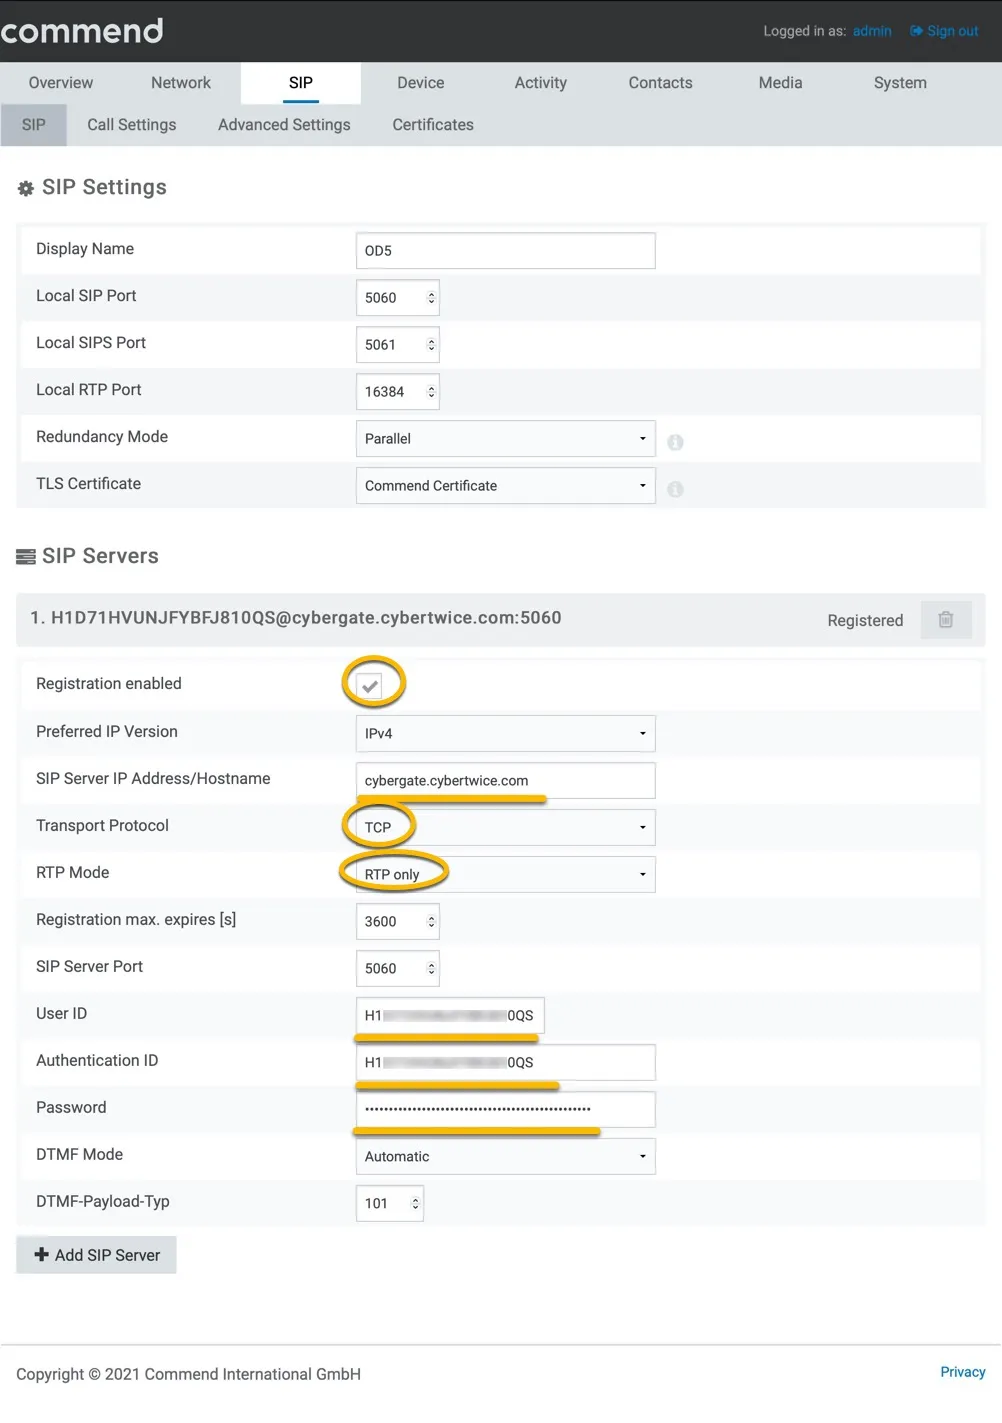
Task: Open the Certificates sub-tab
Action: [x=433, y=125]
